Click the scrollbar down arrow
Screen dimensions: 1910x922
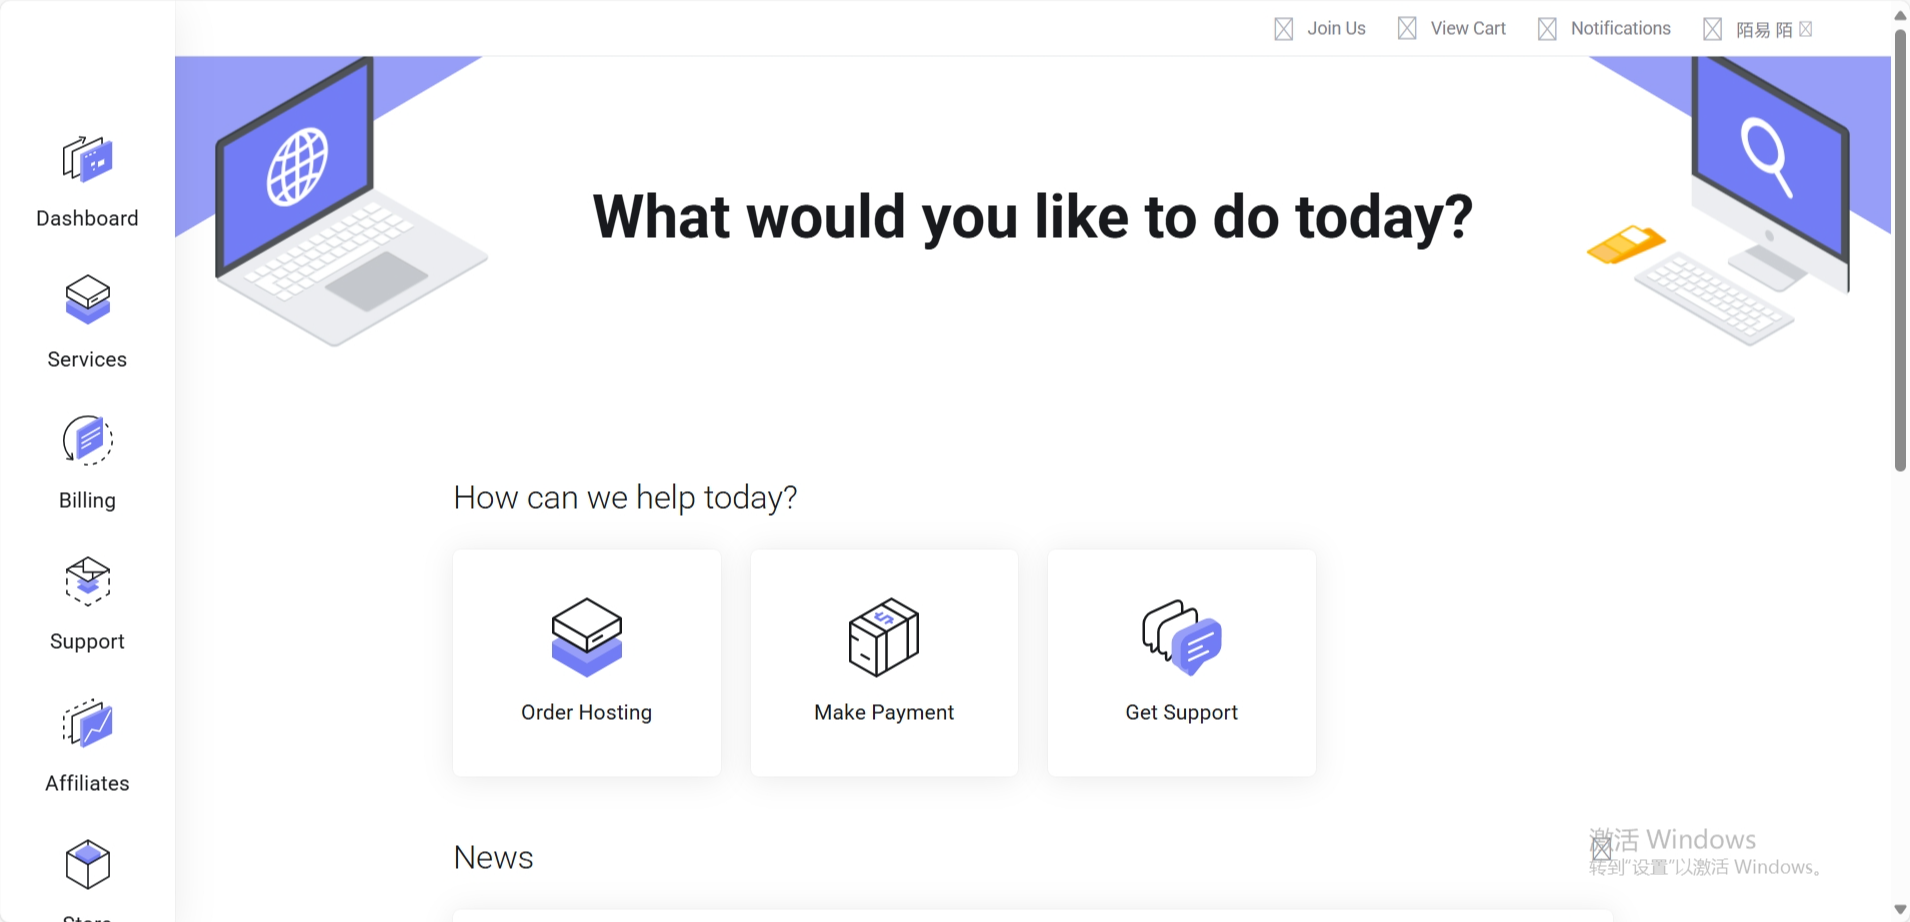click(1900, 910)
